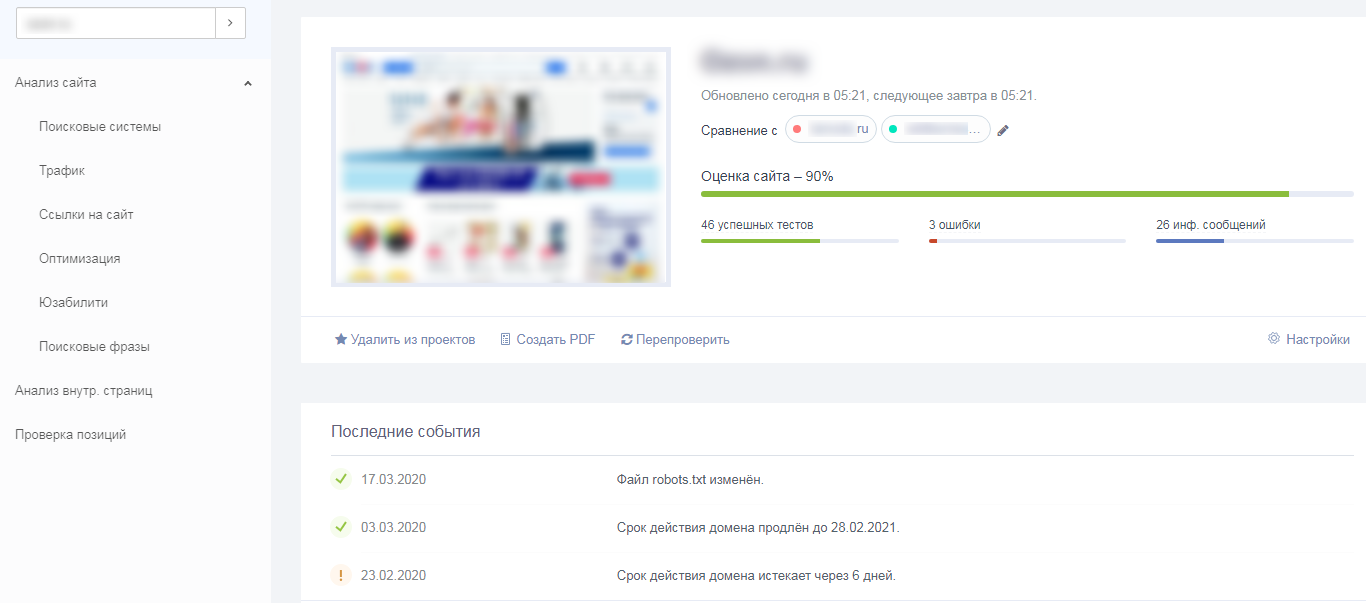The height and width of the screenshot is (603, 1366).
Task: Click the PDF document icon
Action: [505, 340]
